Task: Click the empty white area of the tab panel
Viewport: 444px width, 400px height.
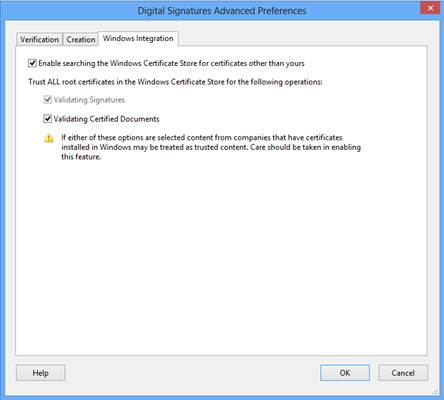Action: tap(221, 257)
